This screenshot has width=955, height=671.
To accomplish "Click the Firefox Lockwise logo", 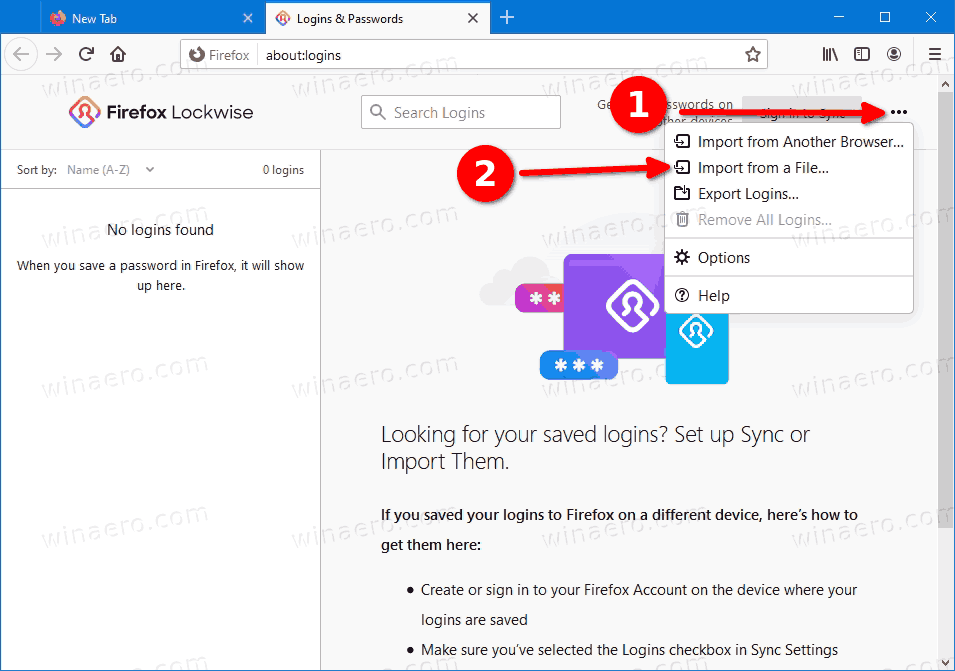I will coord(161,112).
